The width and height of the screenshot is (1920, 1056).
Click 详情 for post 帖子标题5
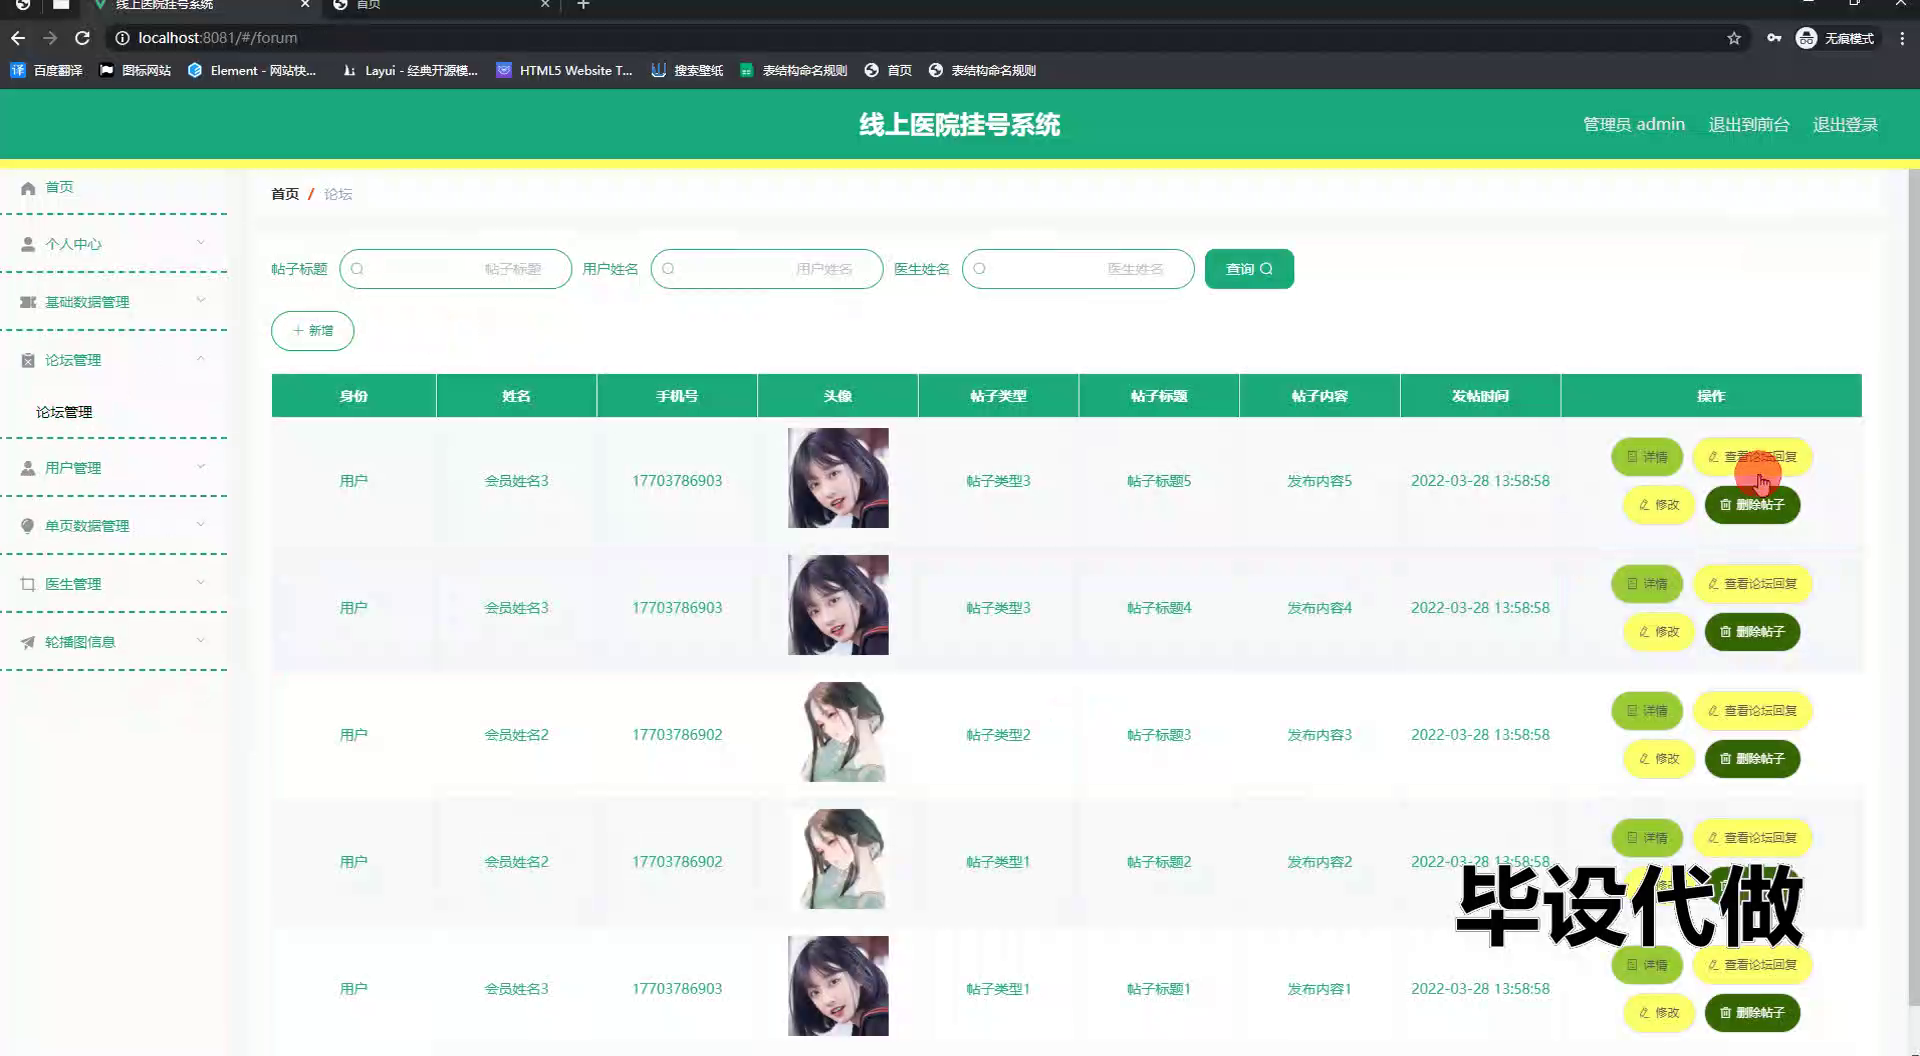[1647, 457]
